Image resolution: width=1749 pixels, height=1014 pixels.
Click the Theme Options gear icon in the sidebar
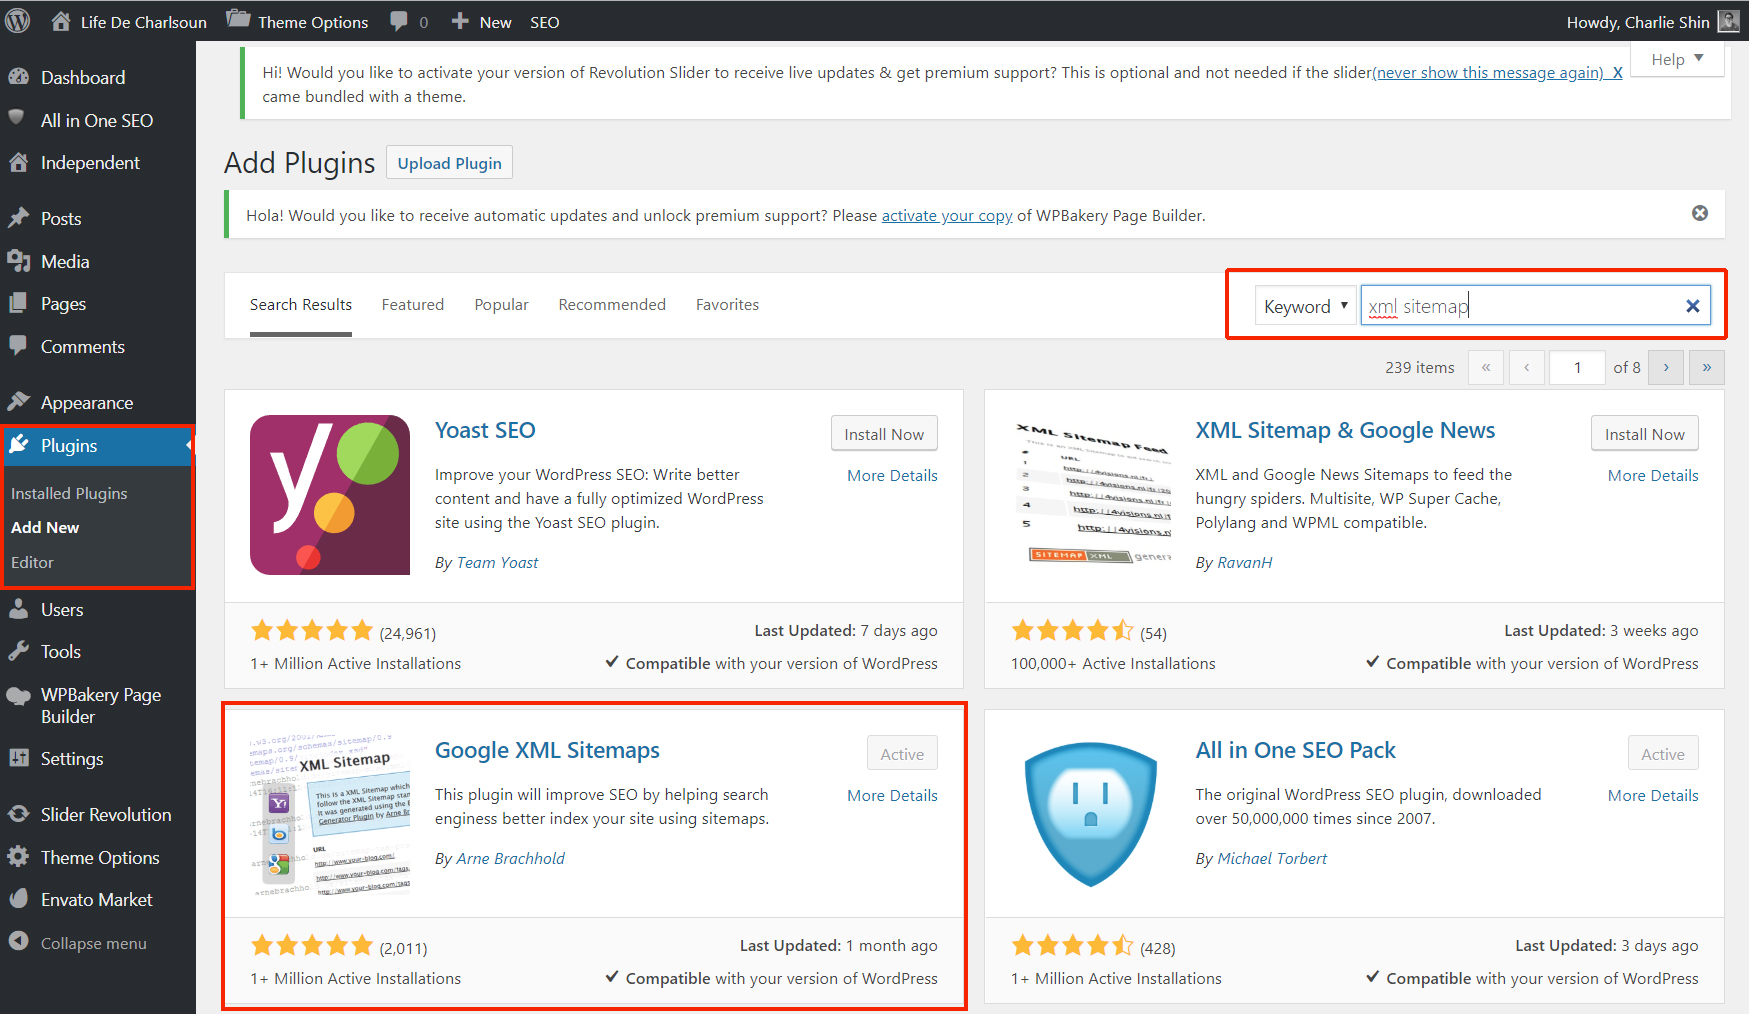click(18, 857)
